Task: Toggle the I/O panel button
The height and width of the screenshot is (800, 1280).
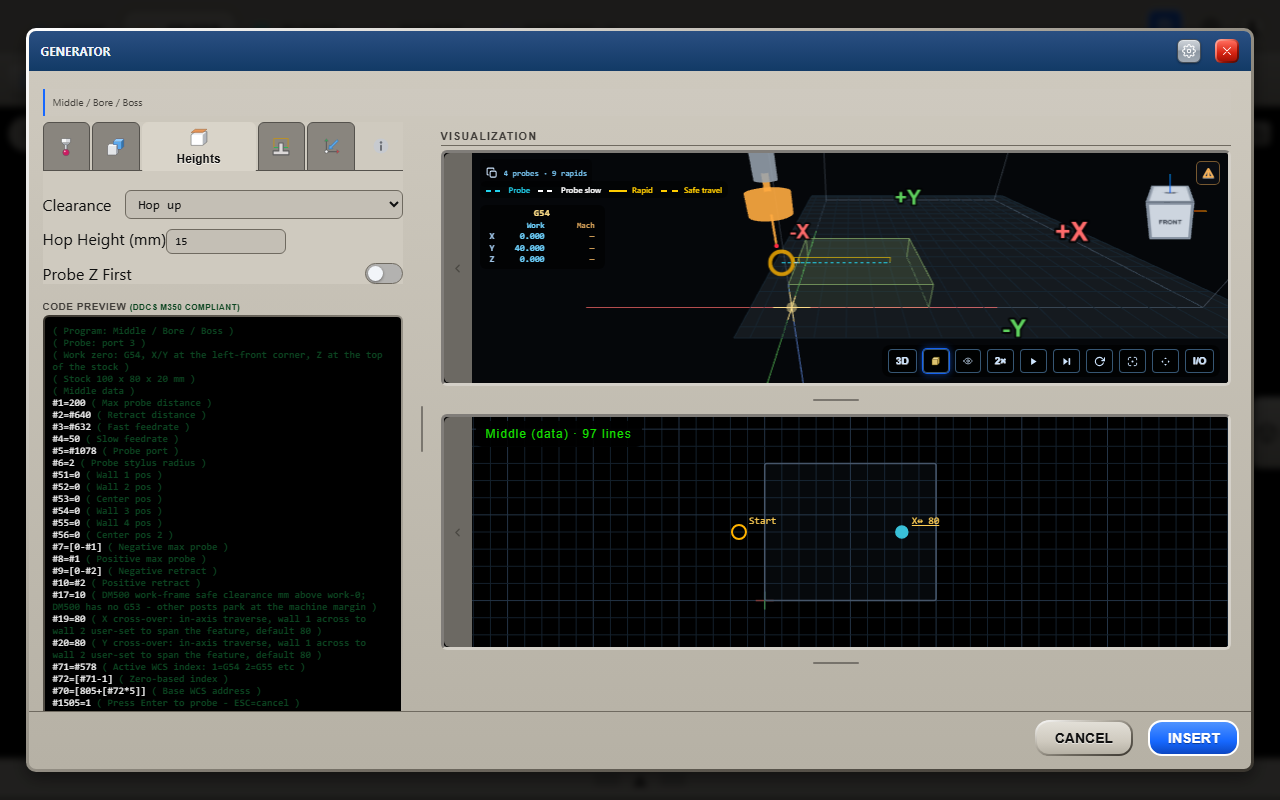Action: (x=1199, y=361)
